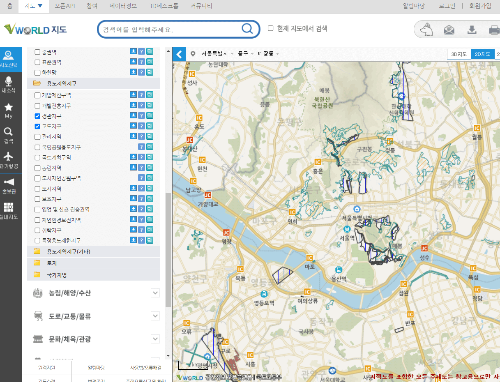Click the download icon in top toolbar
The width and height of the screenshot is (500, 382).
point(471,30)
